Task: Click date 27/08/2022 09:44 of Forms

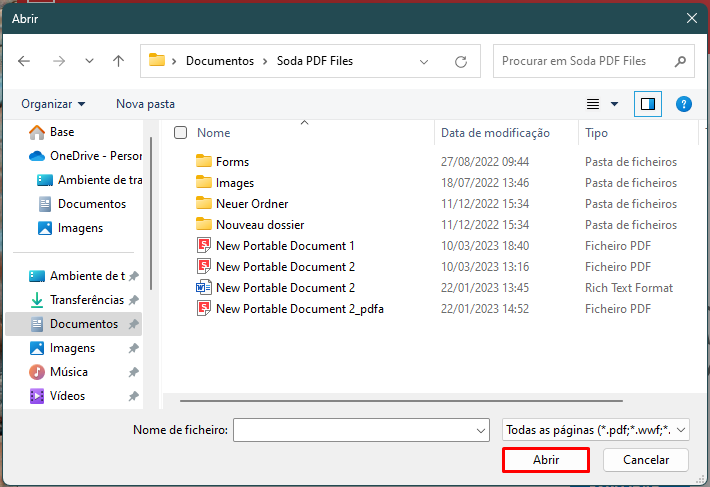Action: (x=485, y=162)
